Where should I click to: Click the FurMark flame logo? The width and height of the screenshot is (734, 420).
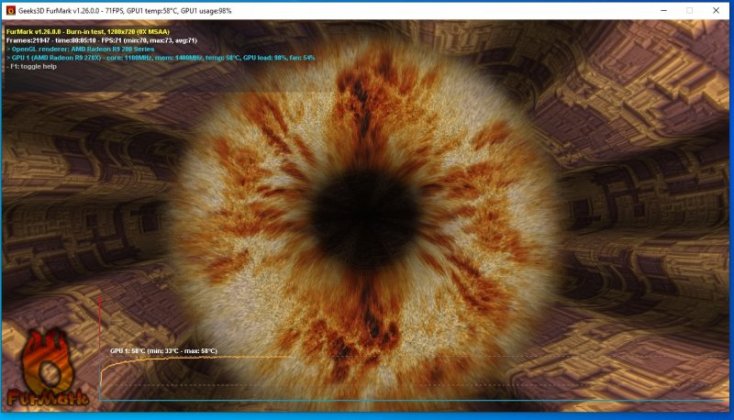coord(47,367)
